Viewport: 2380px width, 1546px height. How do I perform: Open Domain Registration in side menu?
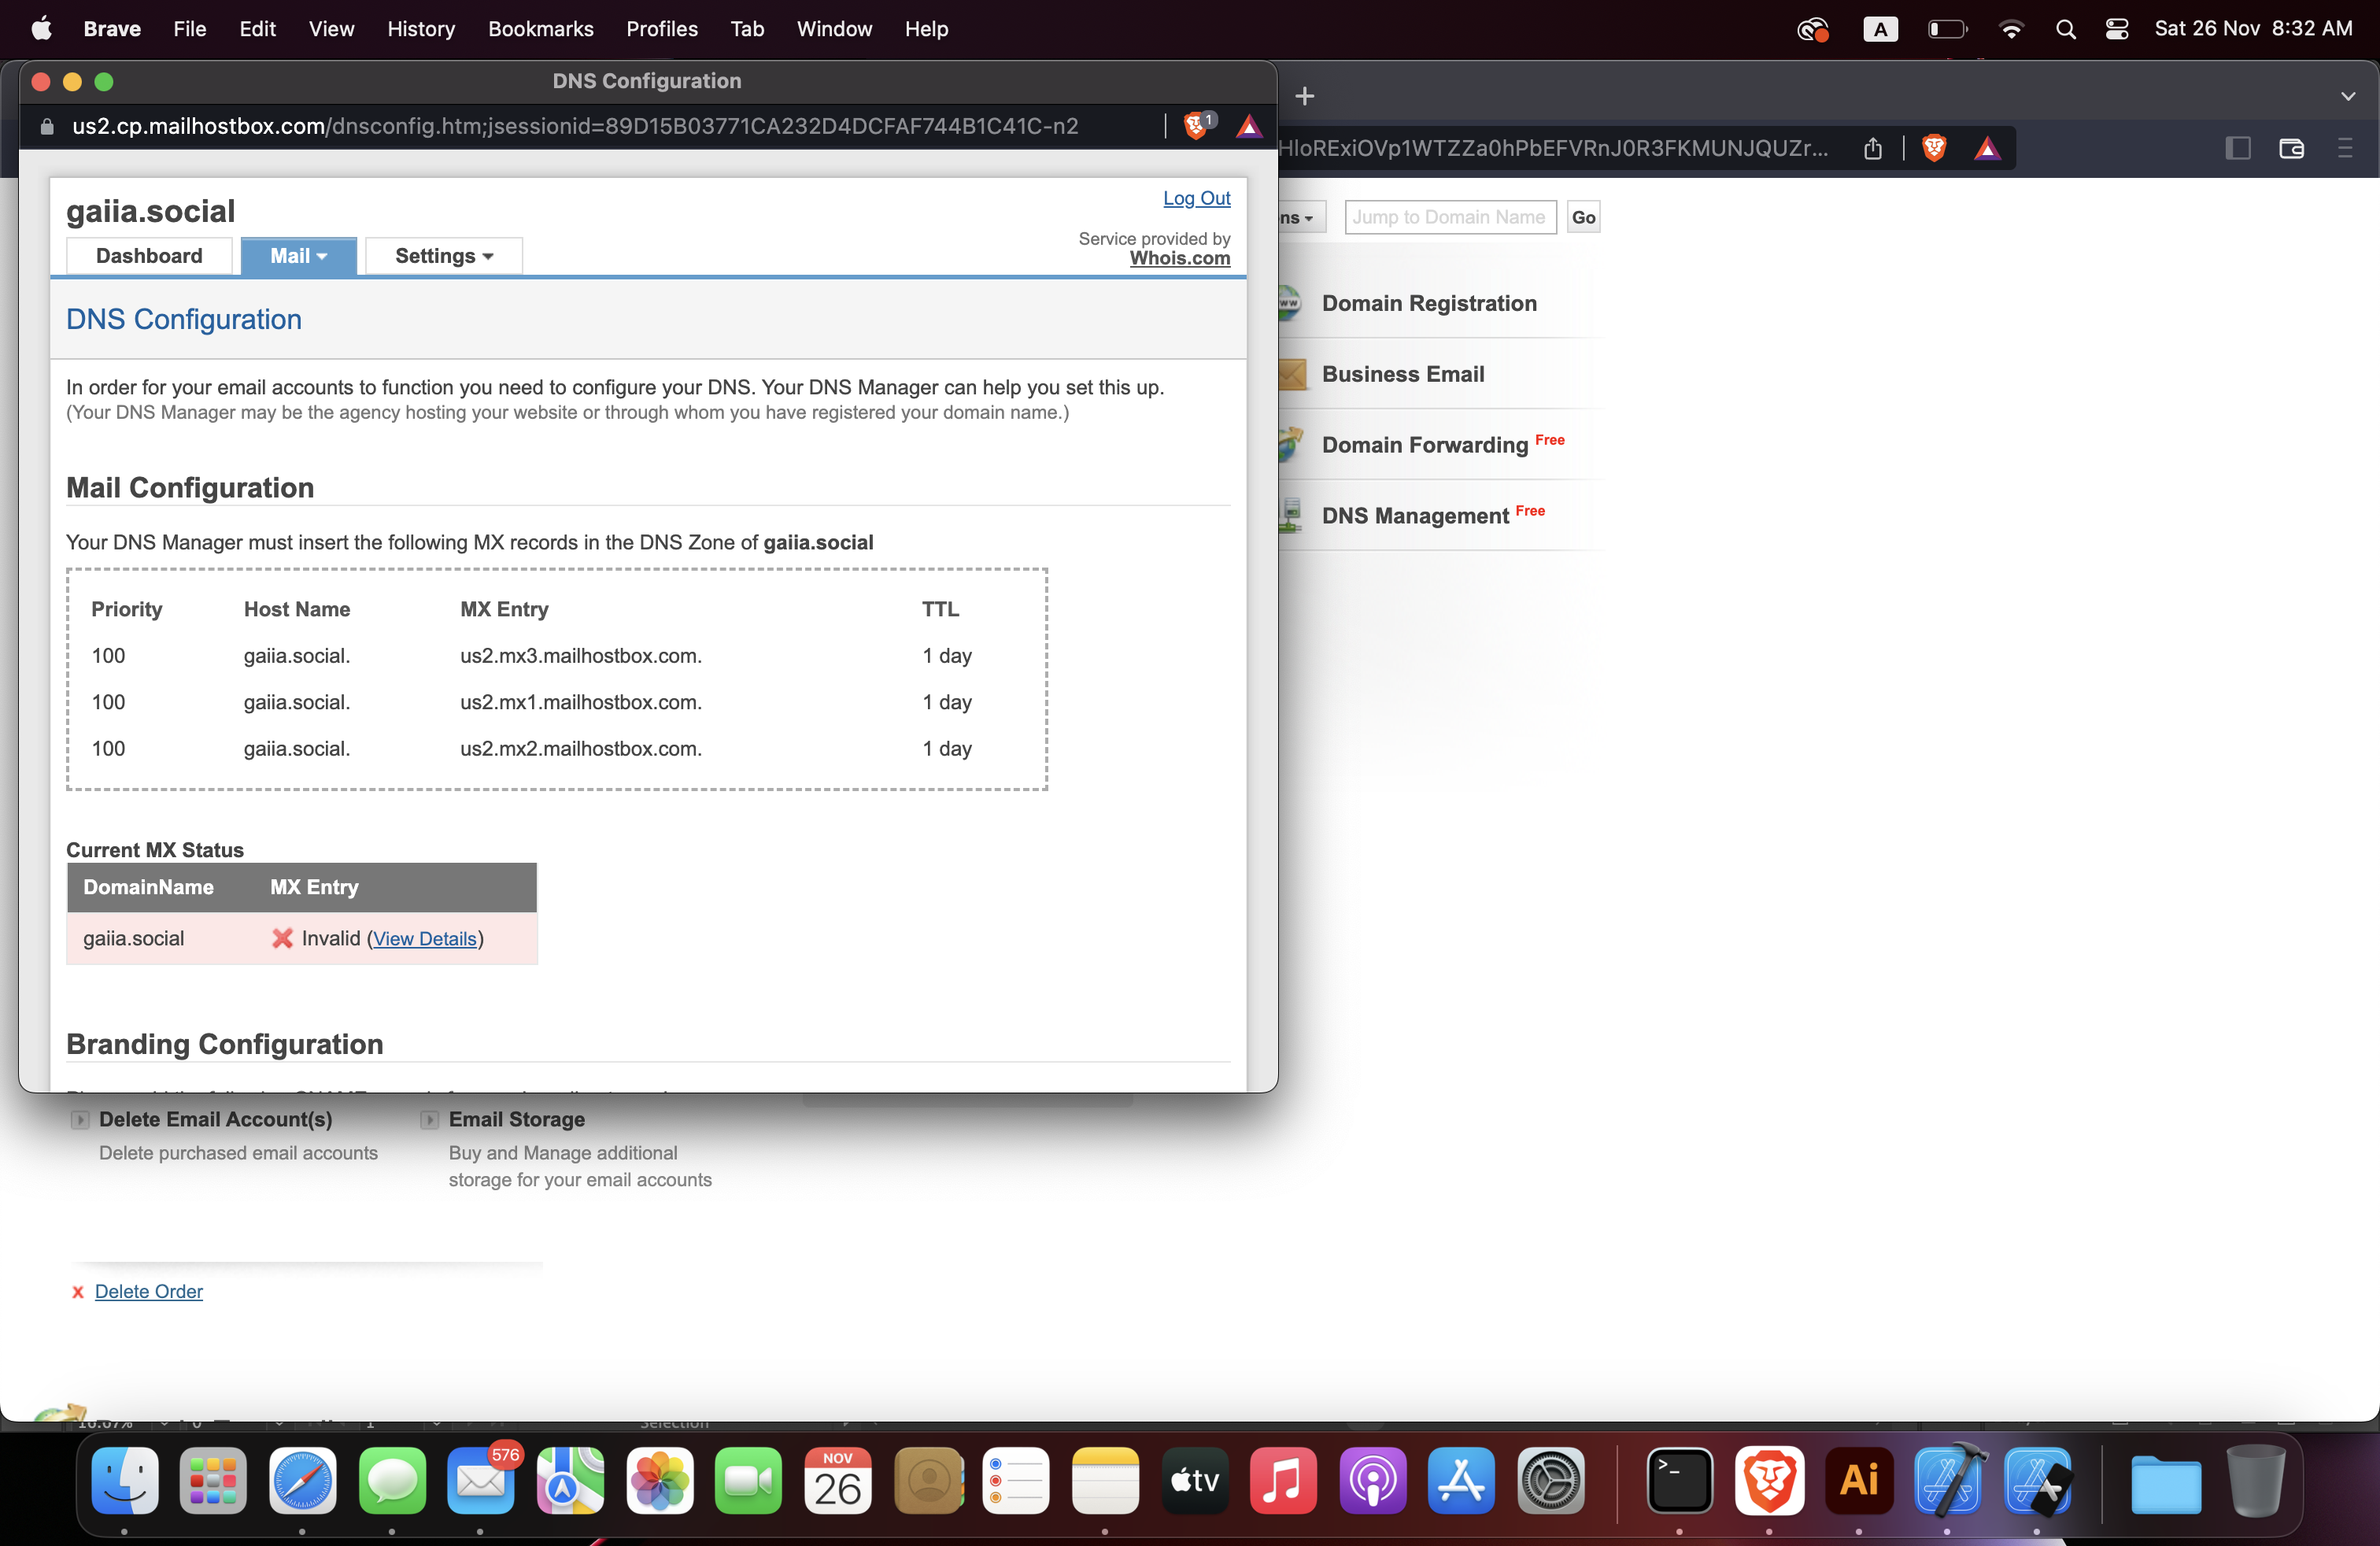coord(1429,303)
